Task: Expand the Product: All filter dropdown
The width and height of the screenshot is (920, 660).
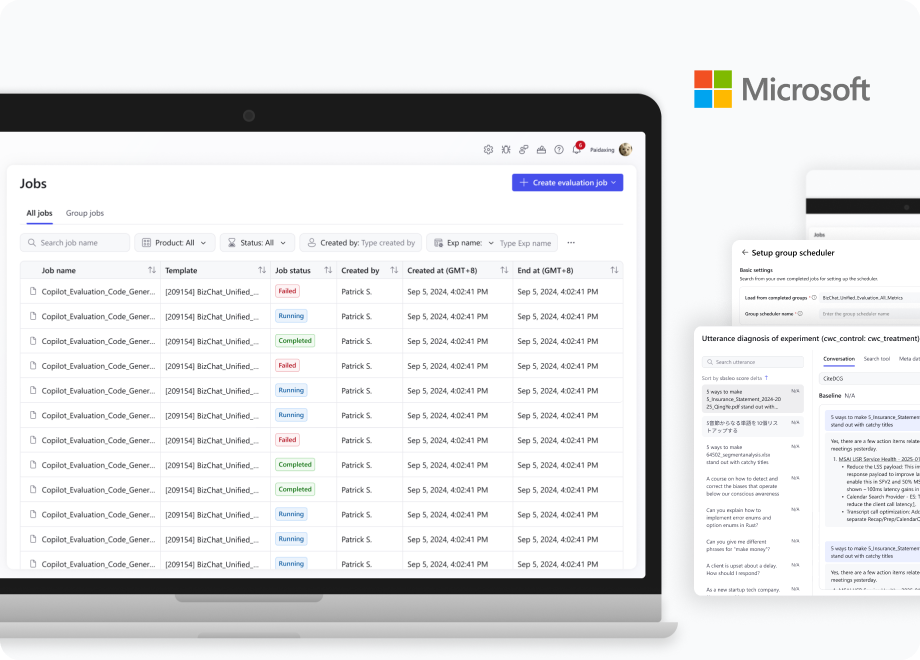Action: click(175, 242)
